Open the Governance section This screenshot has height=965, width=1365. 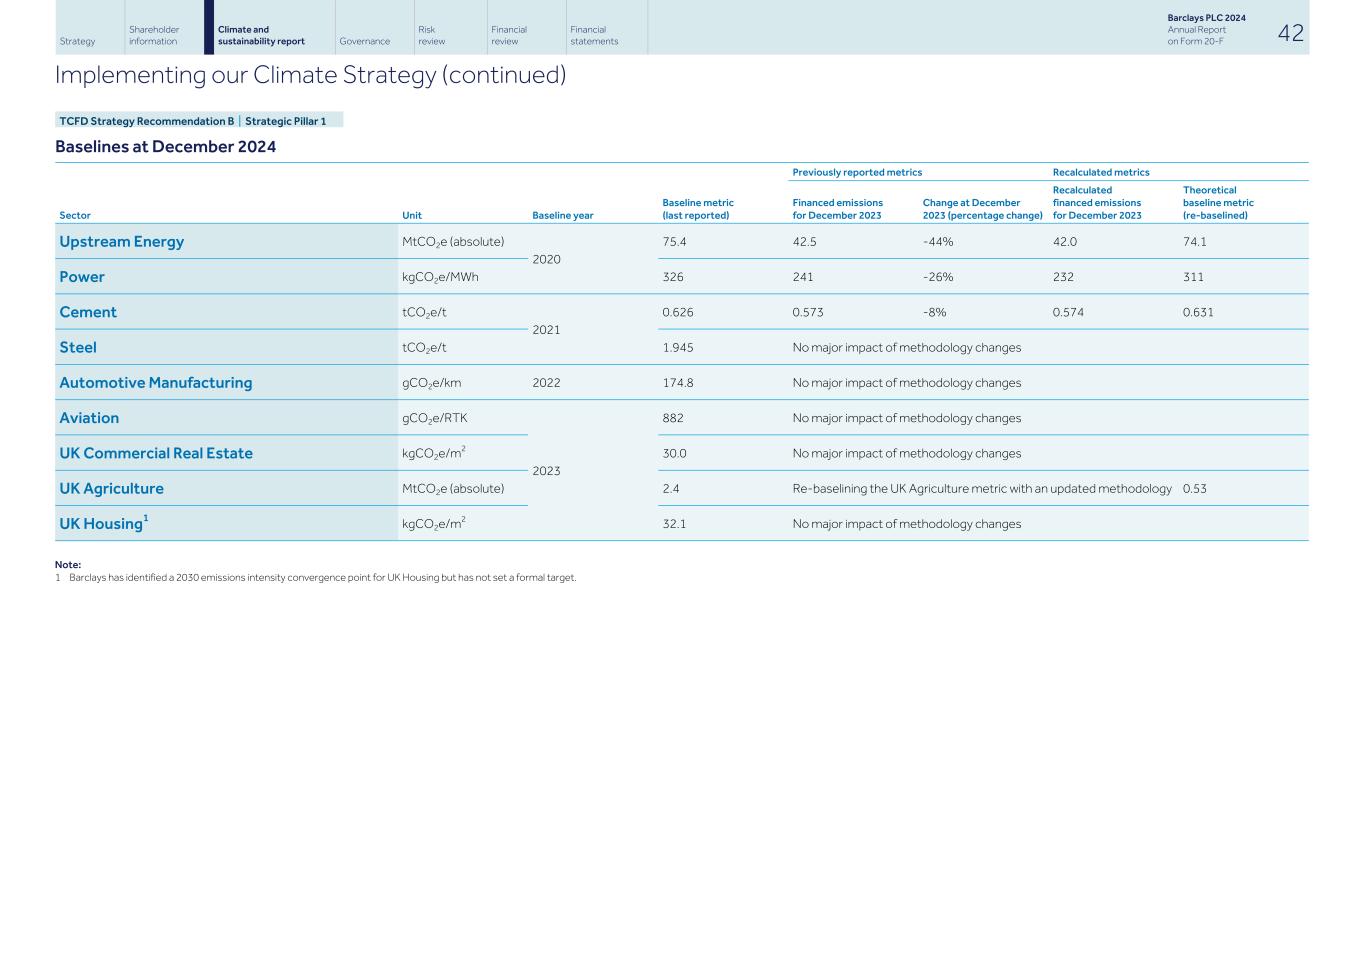366,40
